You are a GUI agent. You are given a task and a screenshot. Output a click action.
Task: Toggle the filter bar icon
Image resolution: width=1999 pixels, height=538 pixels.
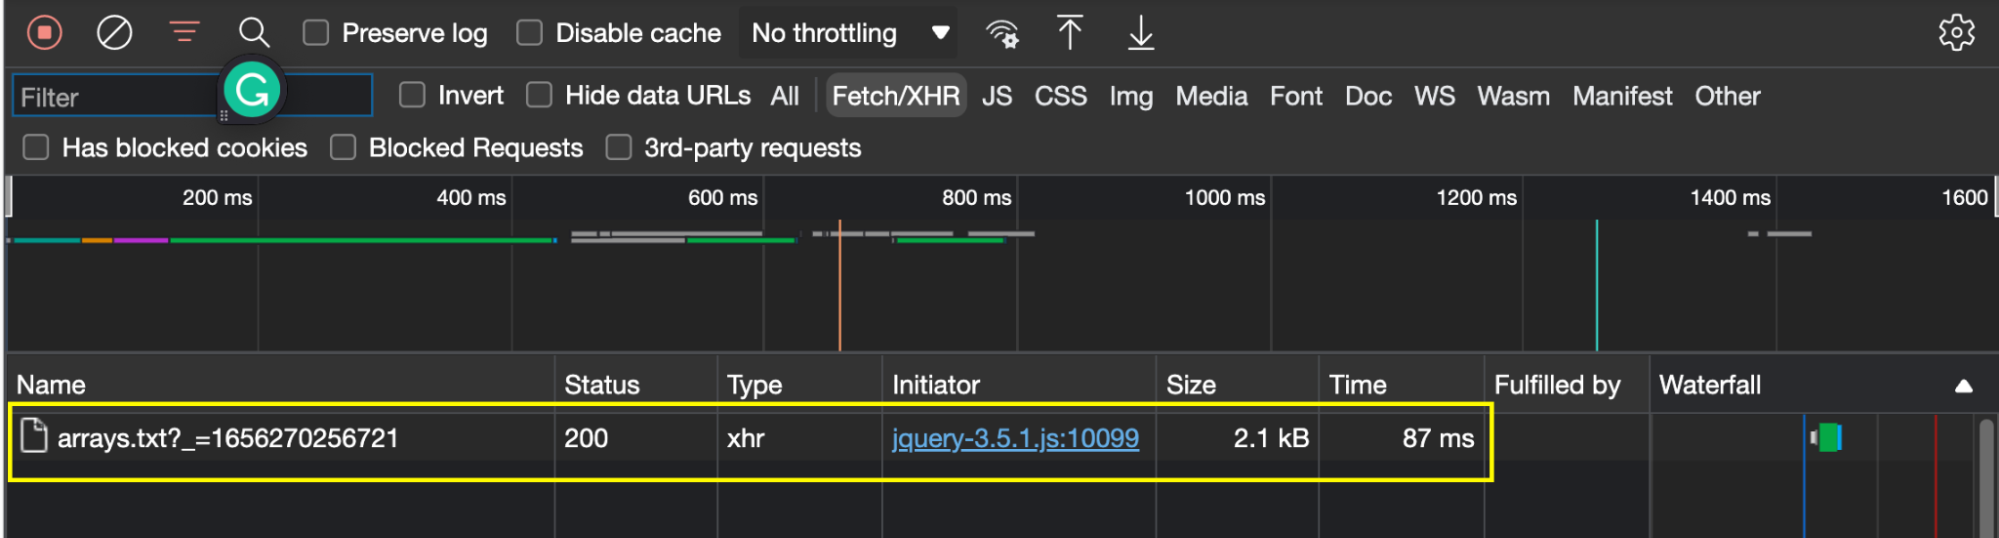(x=184, y=33)
